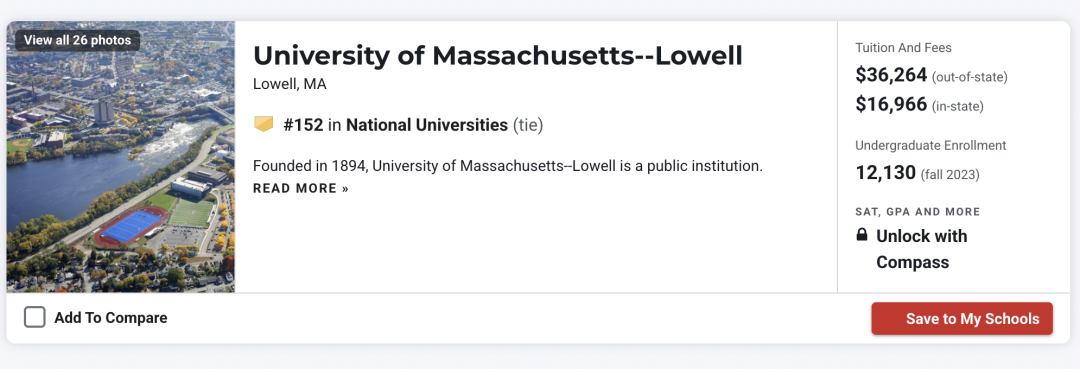The image size is (1080, 369).
Task: Click the Lowell, MA location text
Action: point(289,85)
